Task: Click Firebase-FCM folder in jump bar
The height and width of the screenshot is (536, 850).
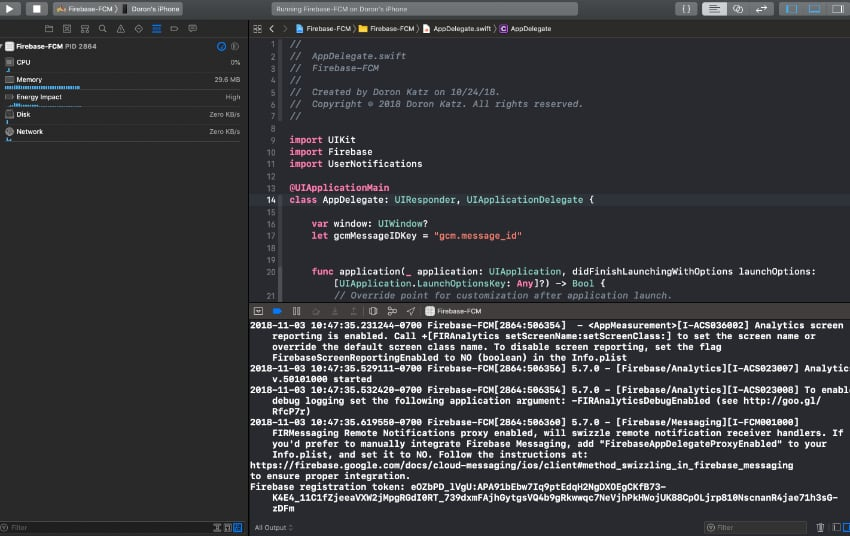Action: tap(387, 29)
